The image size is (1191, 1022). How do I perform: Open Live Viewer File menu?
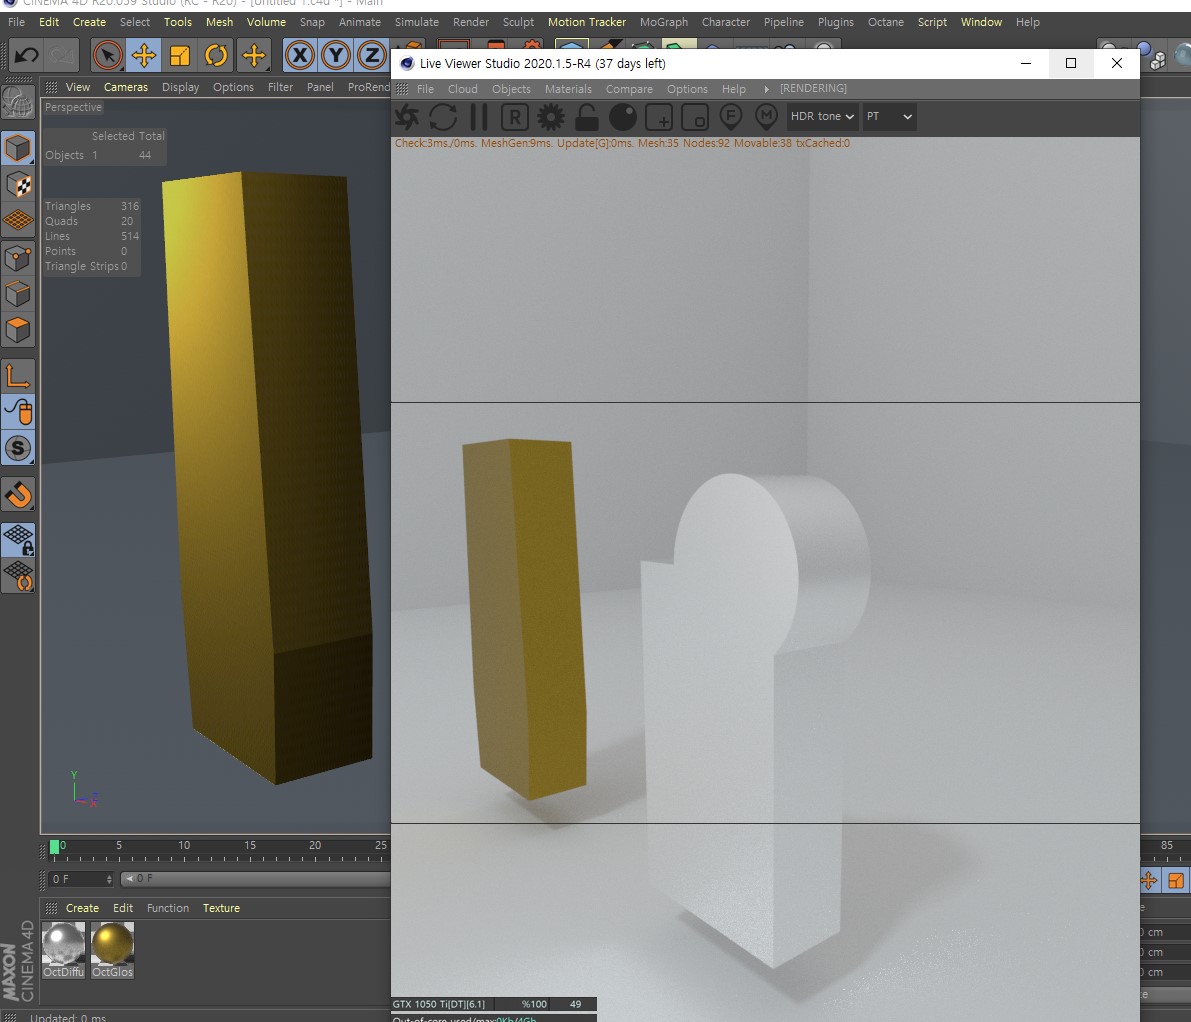pyautogui.click(x=425, y=89)
